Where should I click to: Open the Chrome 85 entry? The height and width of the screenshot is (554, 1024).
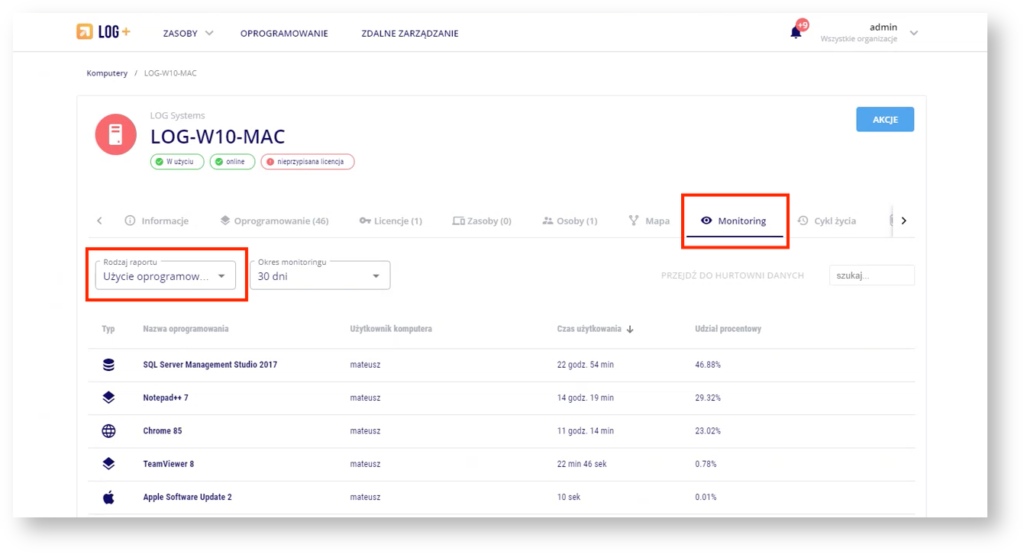(162, 431)
